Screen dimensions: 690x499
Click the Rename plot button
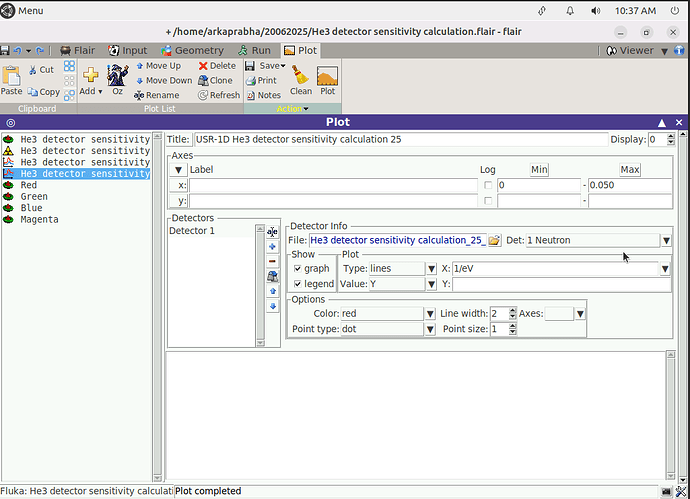(157, 95)
